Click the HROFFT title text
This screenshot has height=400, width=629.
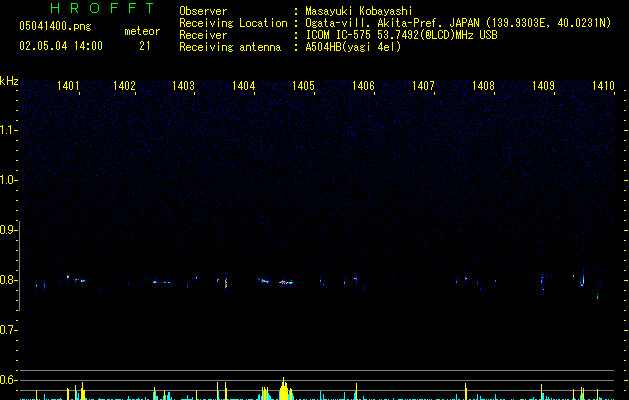[x=103, y=8]
